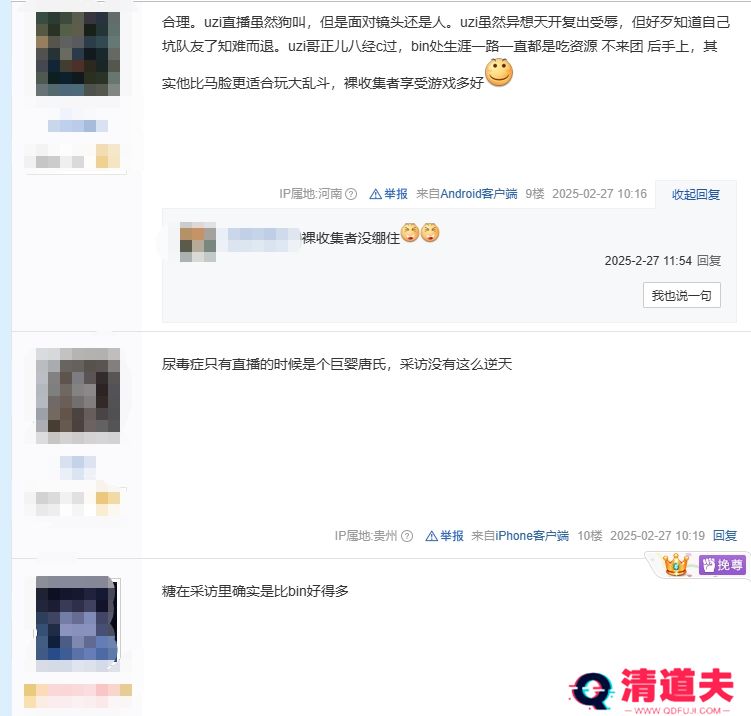Open the blue avatar of the last poster

pos(78,624)
